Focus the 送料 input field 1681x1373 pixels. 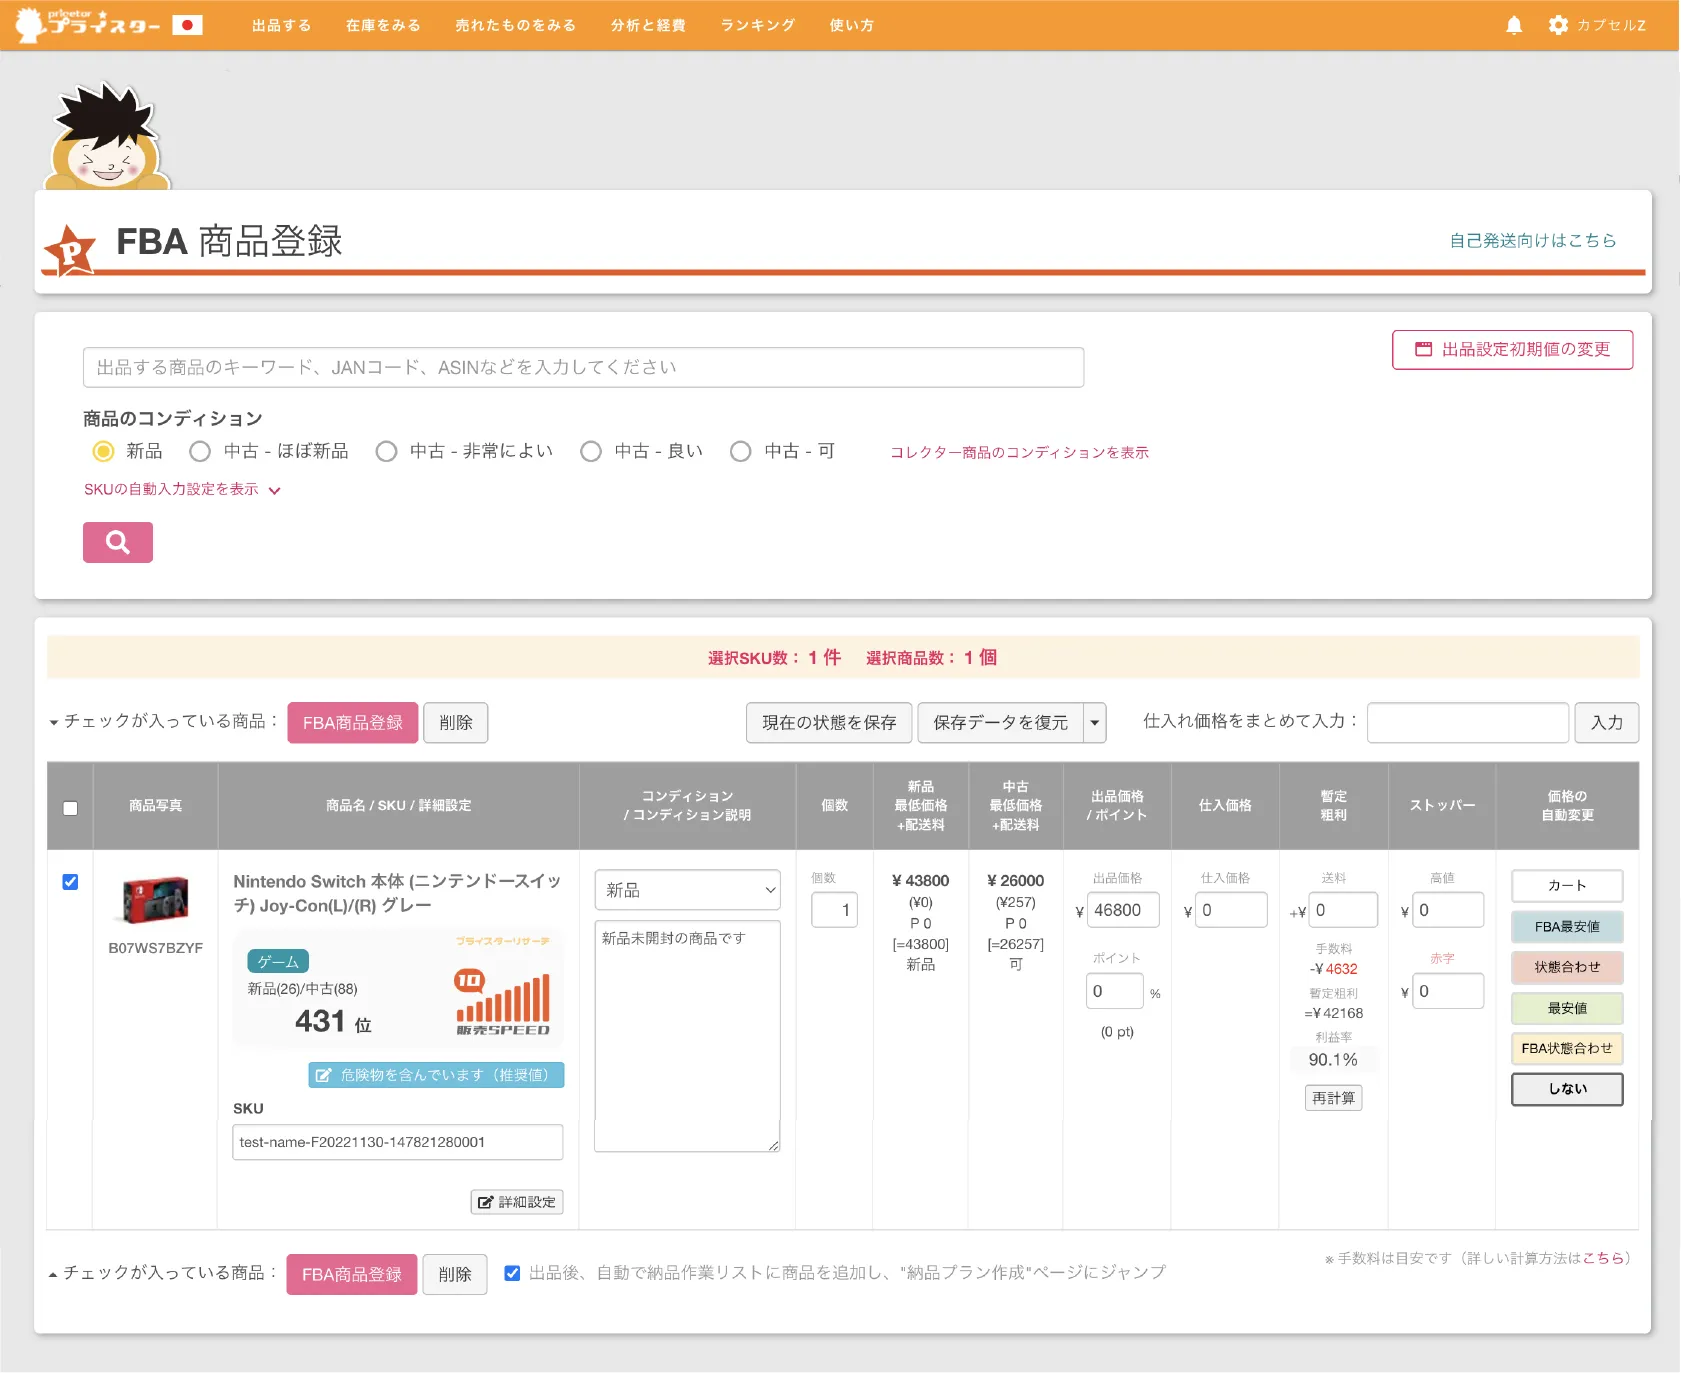[1343, 910]
